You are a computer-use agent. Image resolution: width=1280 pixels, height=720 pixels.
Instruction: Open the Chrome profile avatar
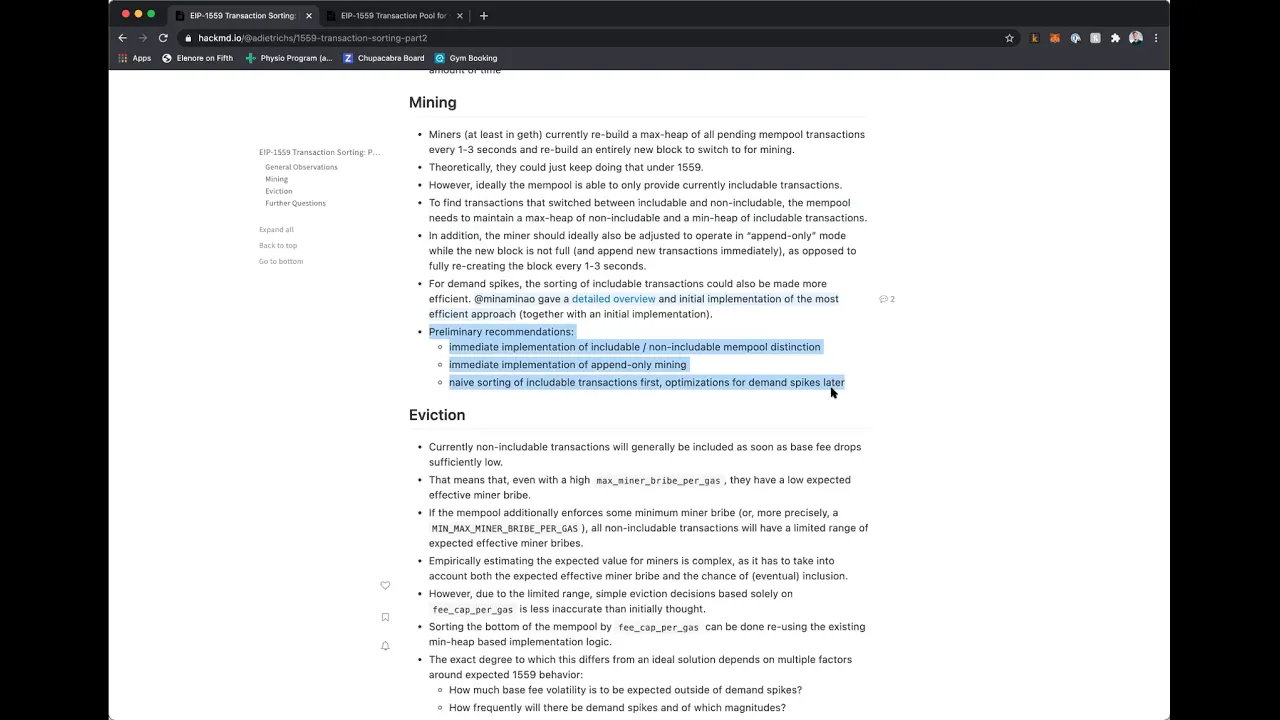1136,38
